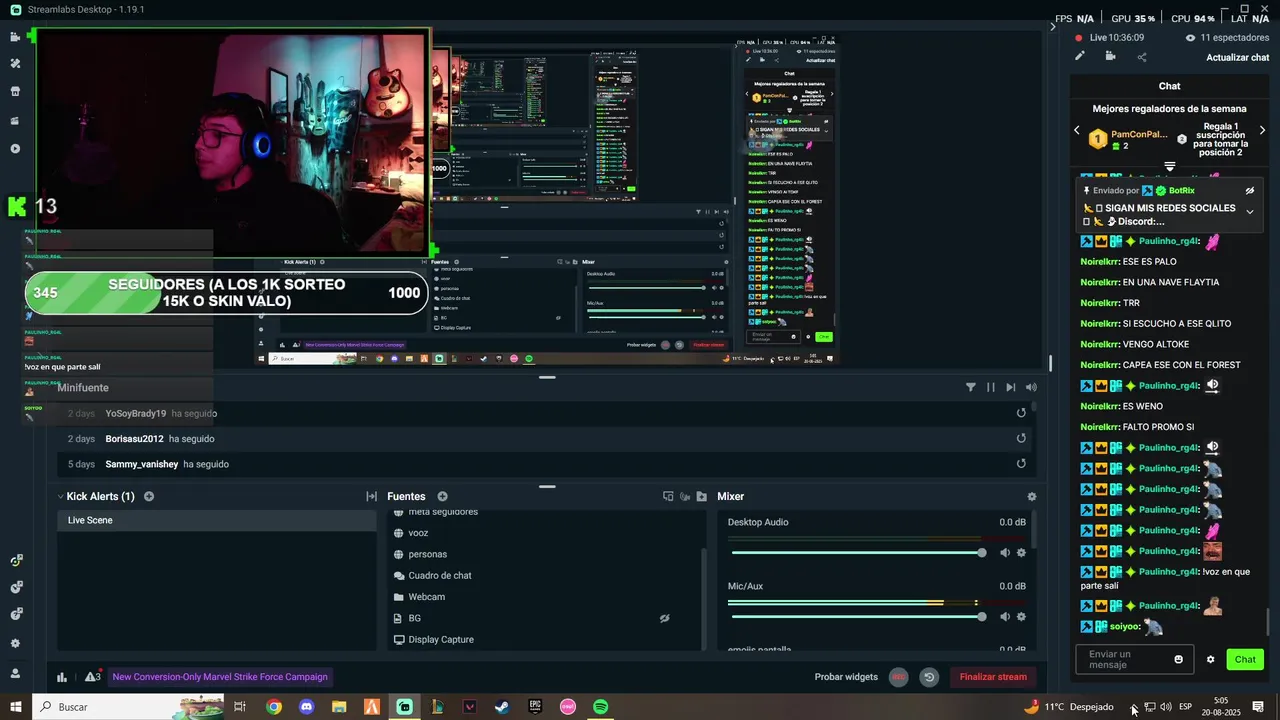
Task: Toggle visibility of BG source
Action: coord(664,618)
